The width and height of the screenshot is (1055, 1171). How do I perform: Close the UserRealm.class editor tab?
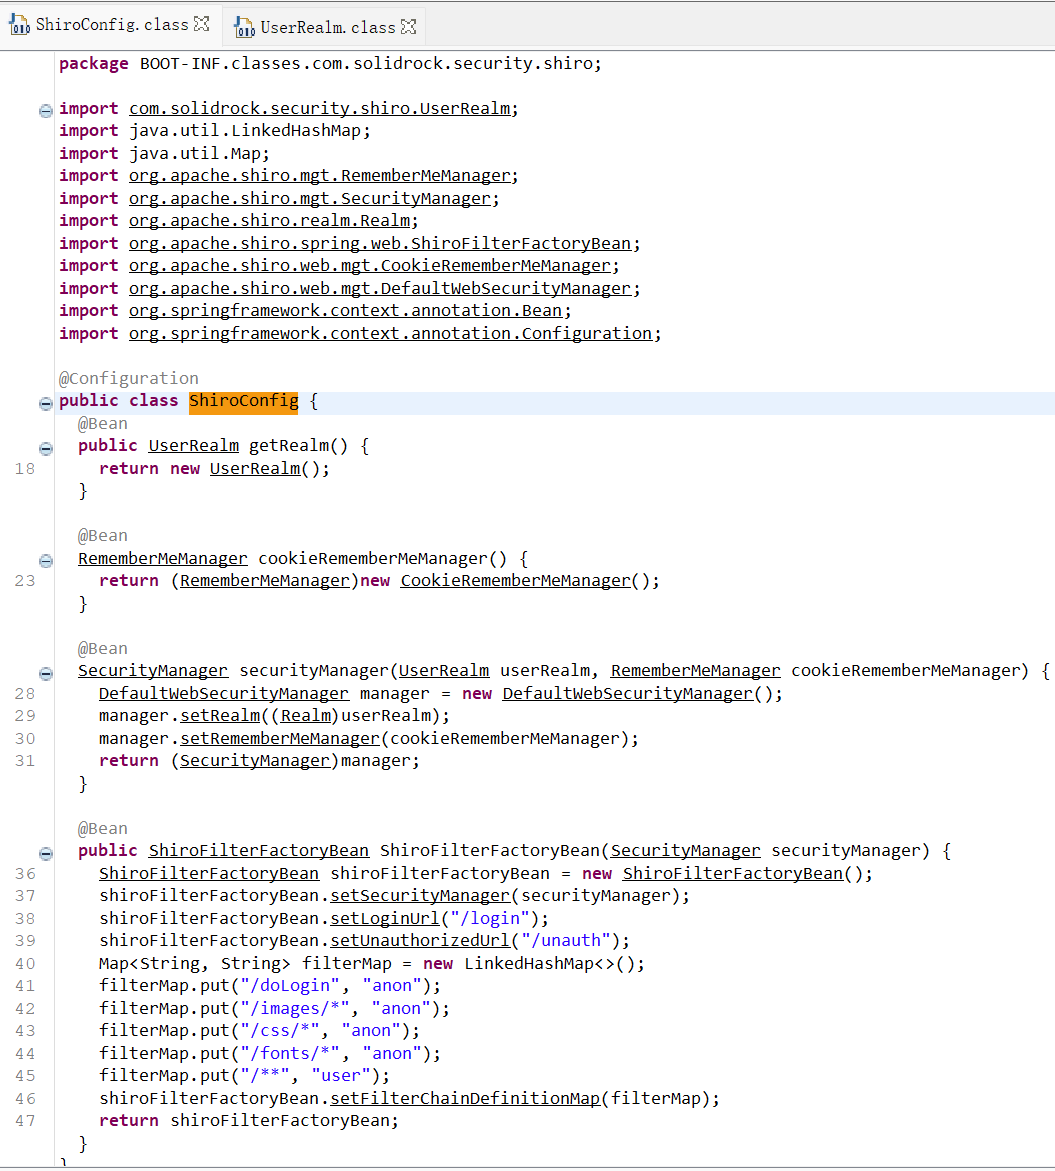point(408,27)
